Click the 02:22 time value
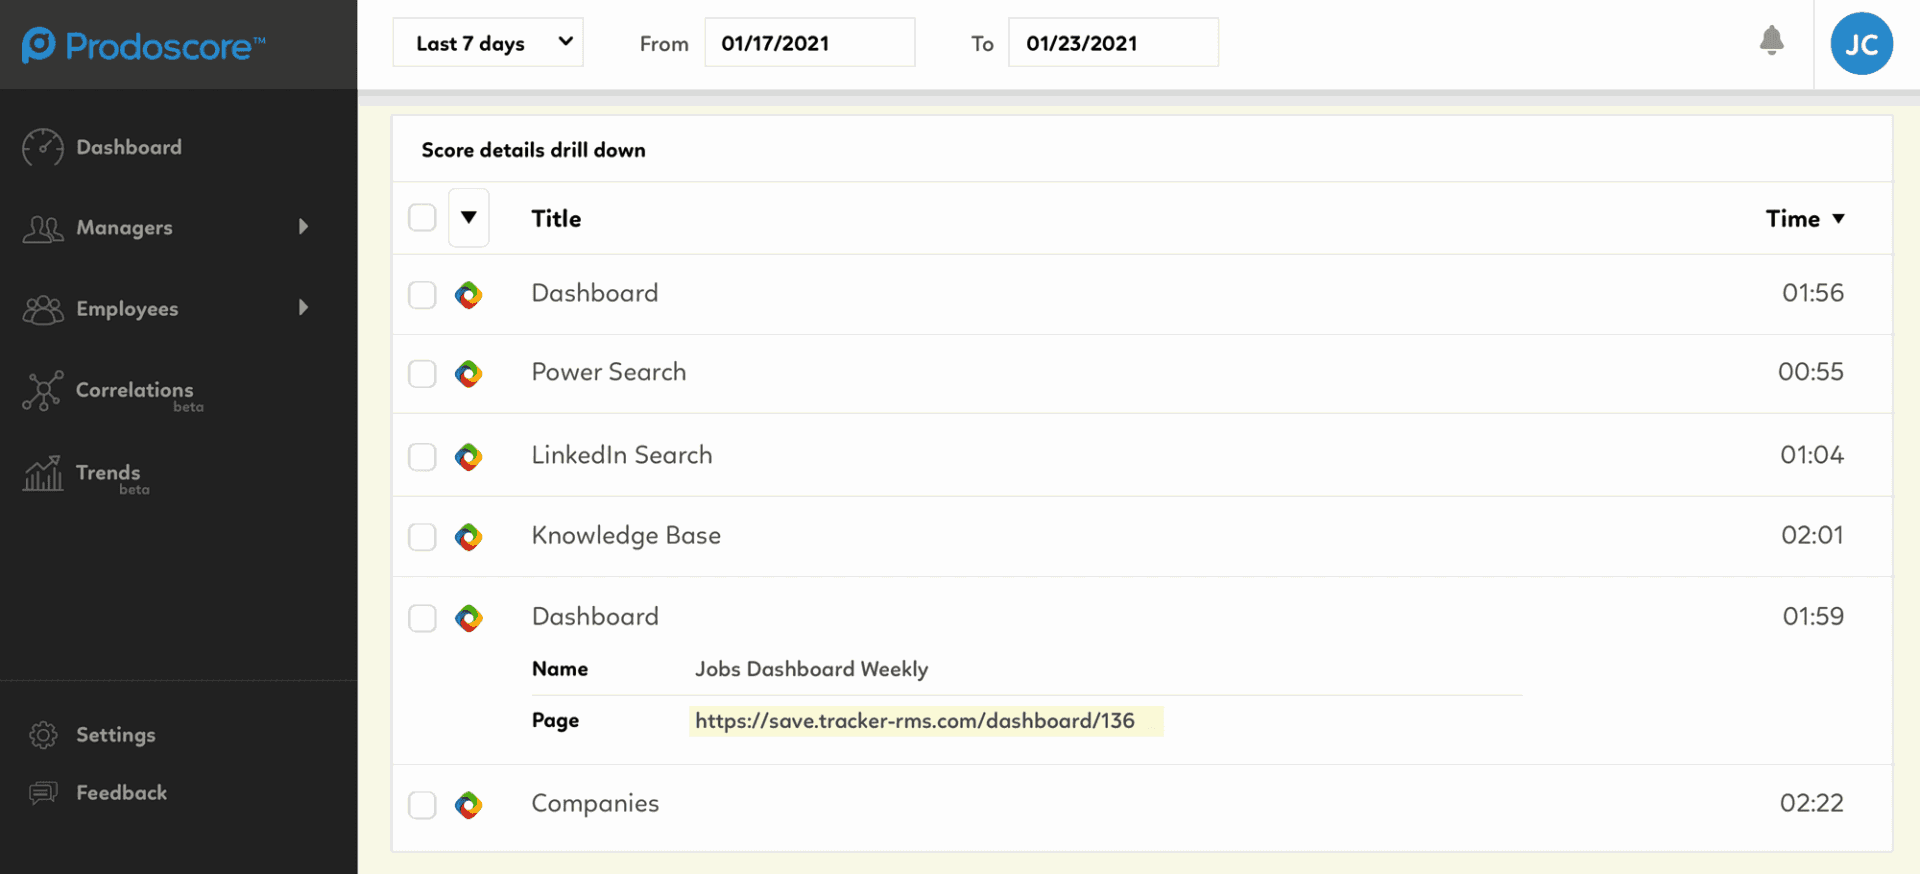This screenshot has height=874, width=1920. [1811, 803]
